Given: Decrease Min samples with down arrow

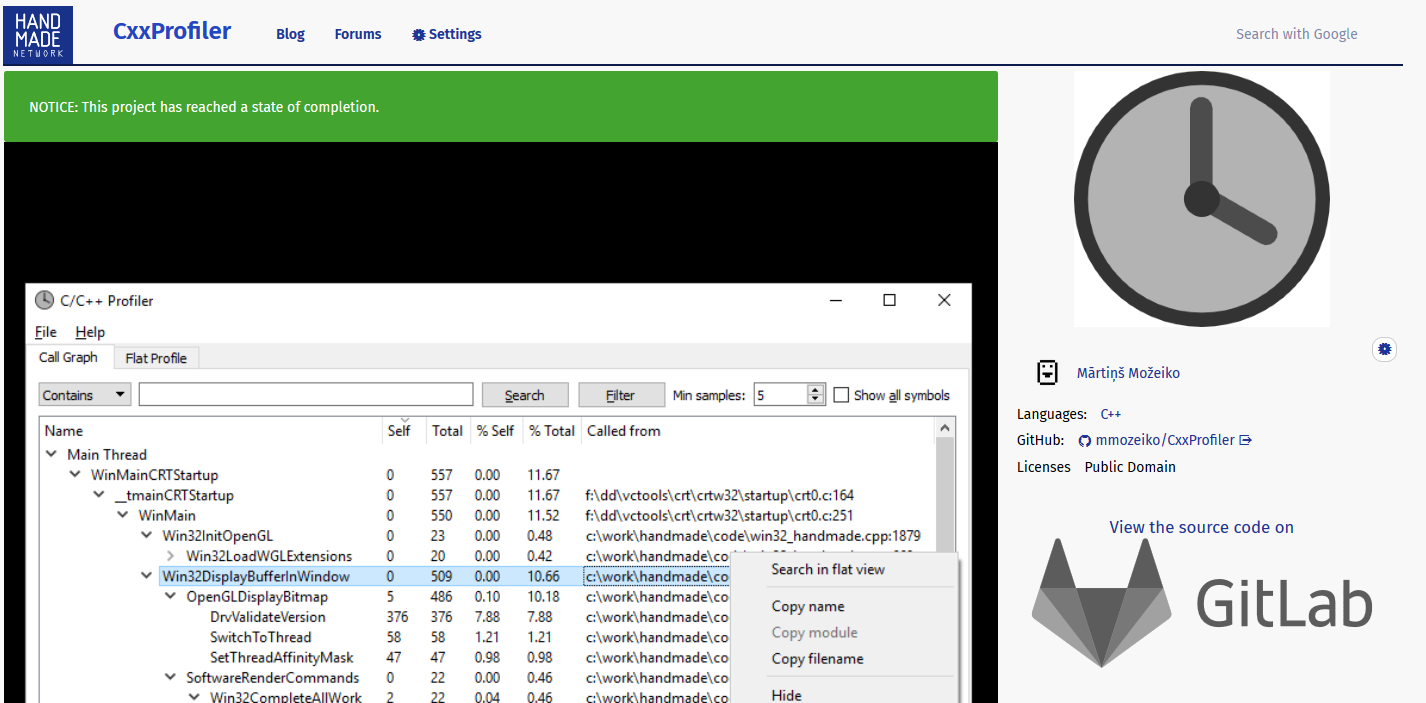Looking at the screenshot, I should 816,400.
